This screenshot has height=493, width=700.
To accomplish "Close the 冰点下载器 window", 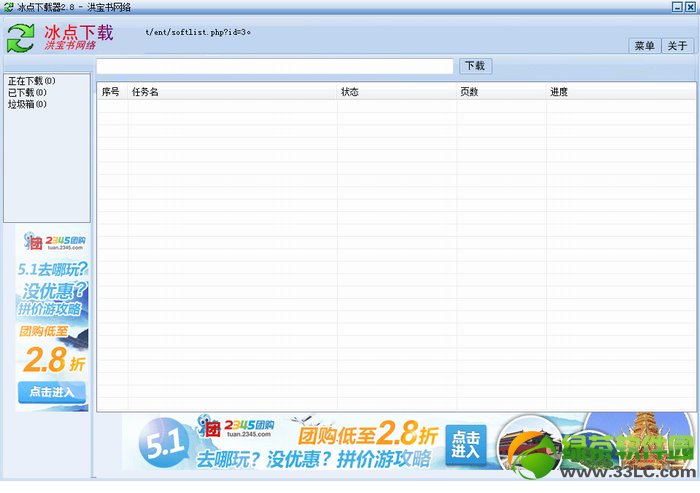I will [x=690, y=7].
